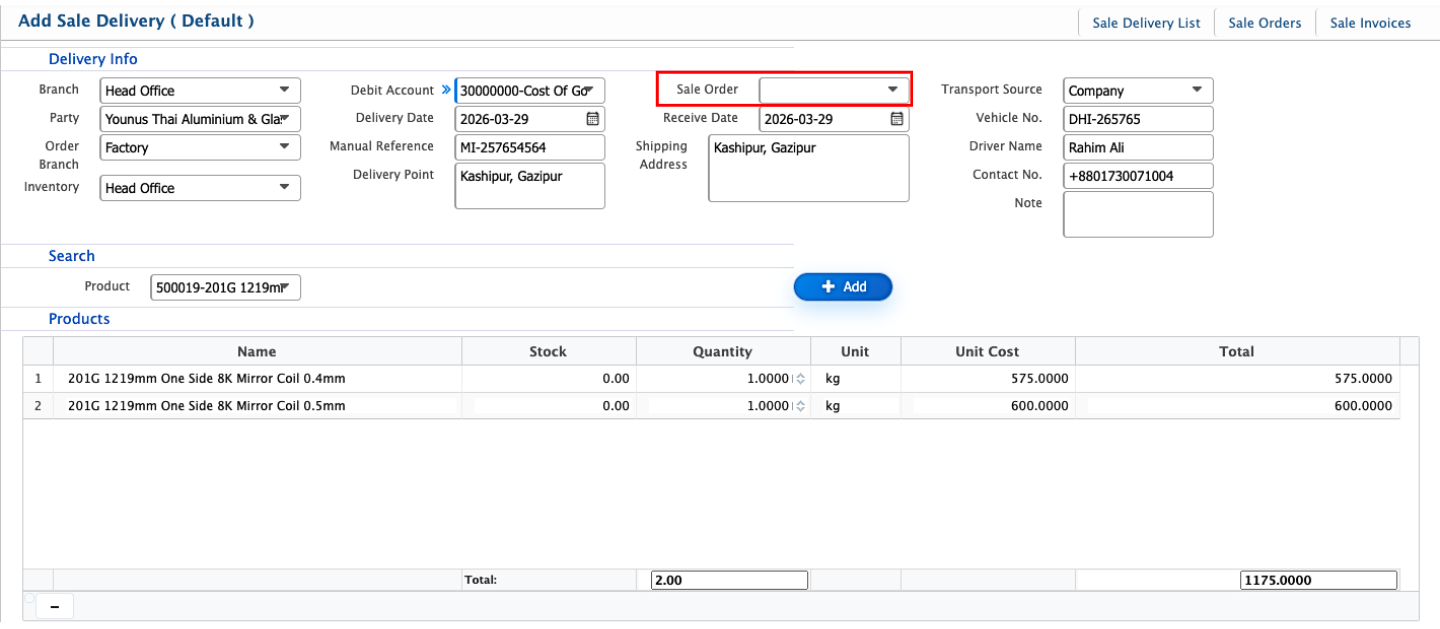The height and width of the screenshot is (629, 1440).
Task: Open calendar picker for Receive Date
Action: [897, 119]
